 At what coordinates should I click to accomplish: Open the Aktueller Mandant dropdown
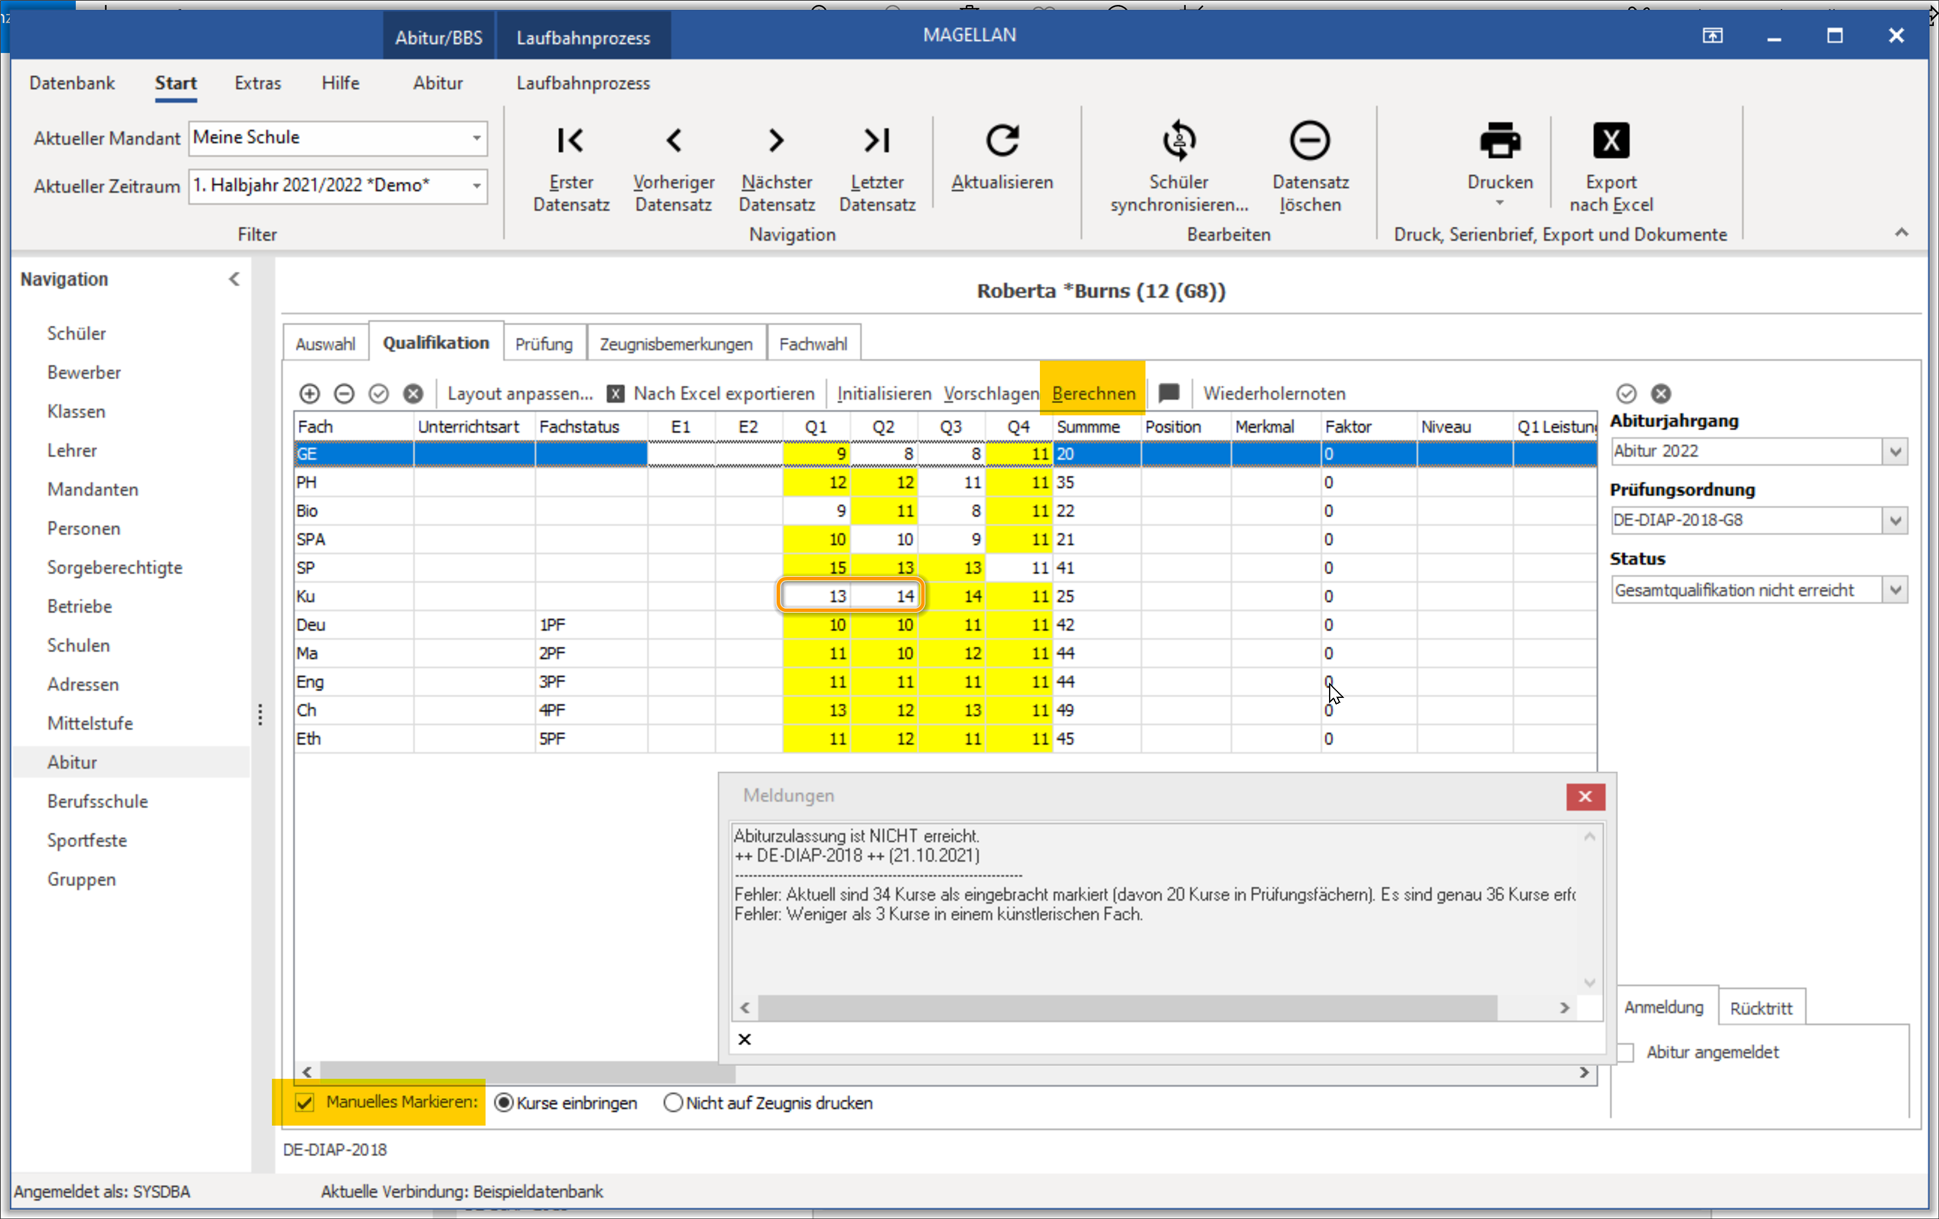(x=476, y=137)
